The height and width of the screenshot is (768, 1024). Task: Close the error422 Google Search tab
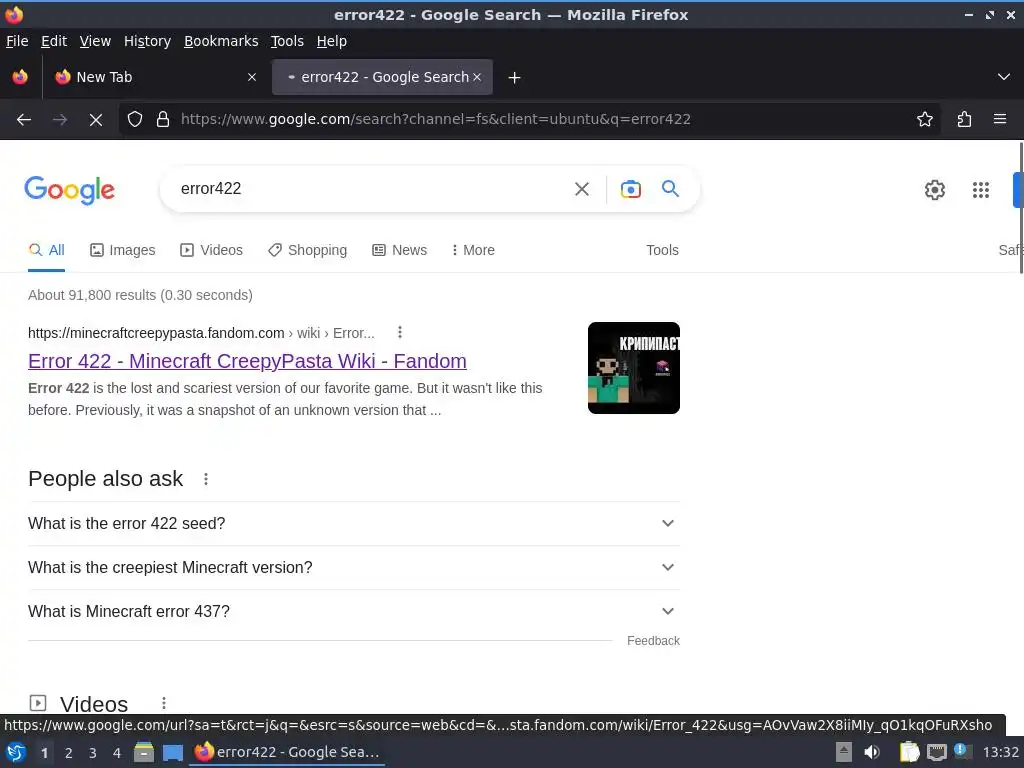pos(477,77)
